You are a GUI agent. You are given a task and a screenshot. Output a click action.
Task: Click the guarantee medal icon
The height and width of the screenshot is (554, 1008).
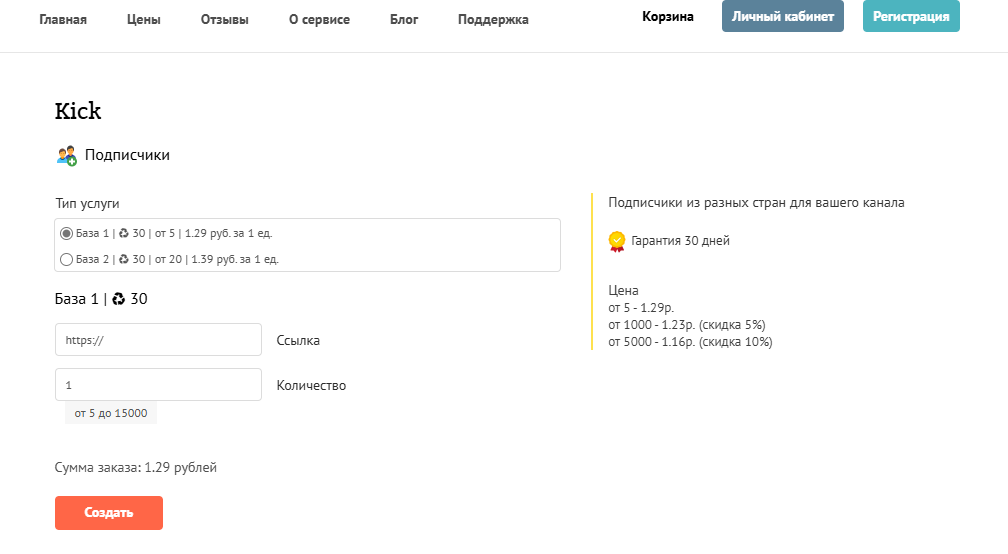pyautogui.click(x=616, y=242)
